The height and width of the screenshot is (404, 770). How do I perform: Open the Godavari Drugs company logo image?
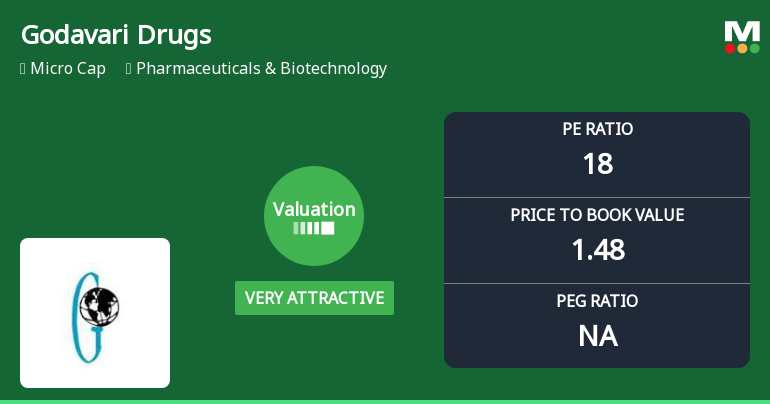(x=95, y=313)
